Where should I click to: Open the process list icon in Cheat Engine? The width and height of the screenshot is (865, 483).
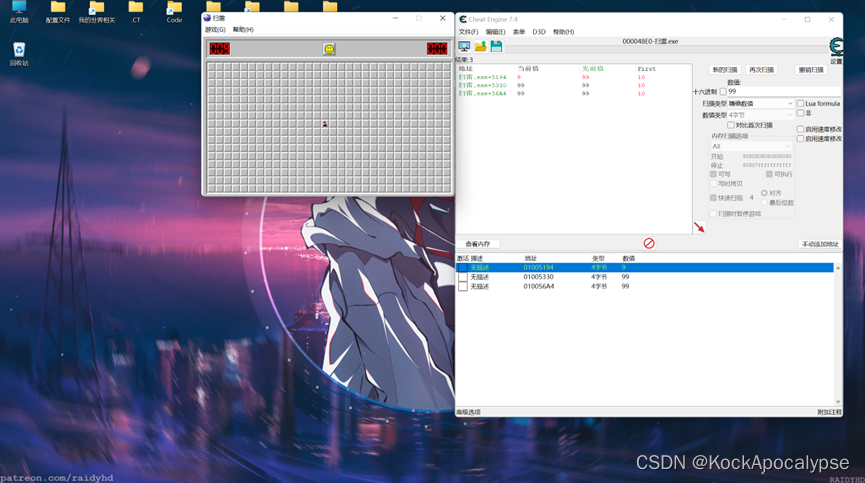click(x=464, y=46)
